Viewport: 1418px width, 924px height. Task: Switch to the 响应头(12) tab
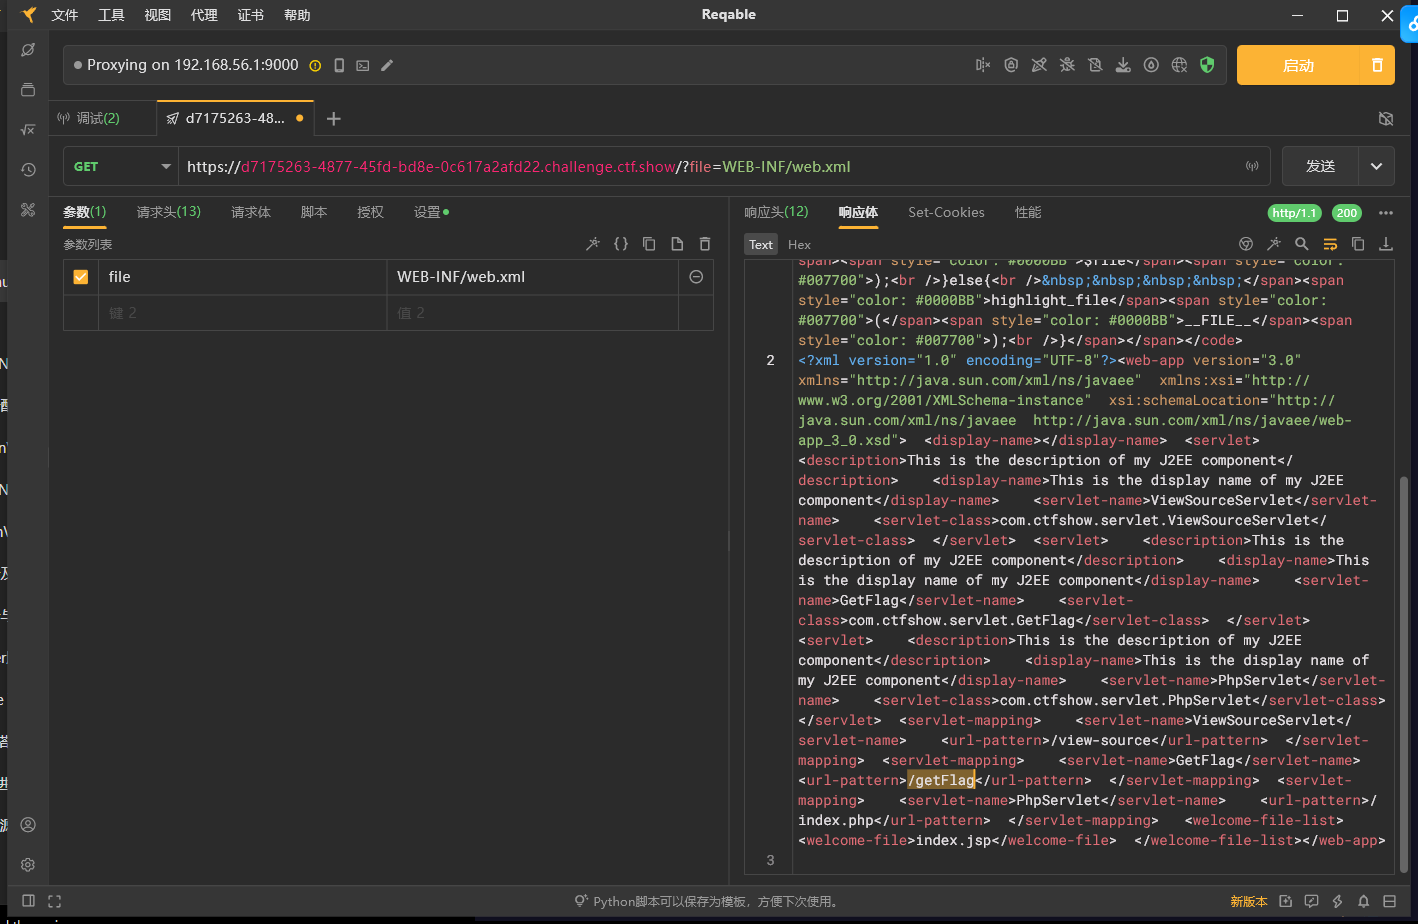click(776, 212)
